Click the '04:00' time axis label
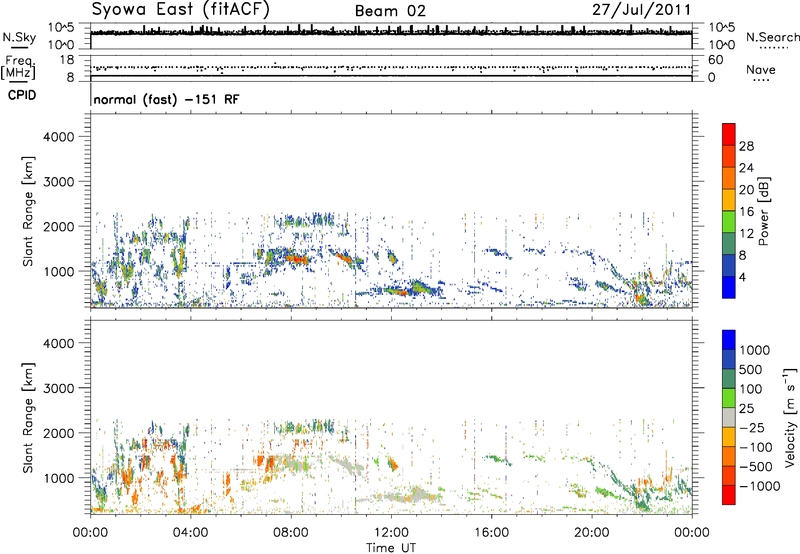 pyautogui.click(x=190, y=533)
